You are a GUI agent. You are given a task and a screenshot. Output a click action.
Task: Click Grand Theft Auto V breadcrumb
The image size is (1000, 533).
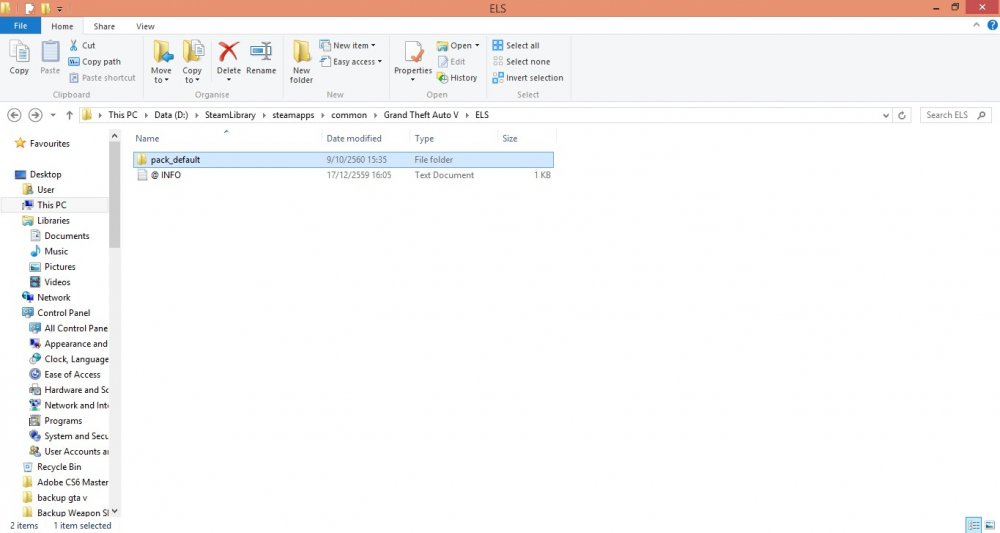(x=421, y=115)
